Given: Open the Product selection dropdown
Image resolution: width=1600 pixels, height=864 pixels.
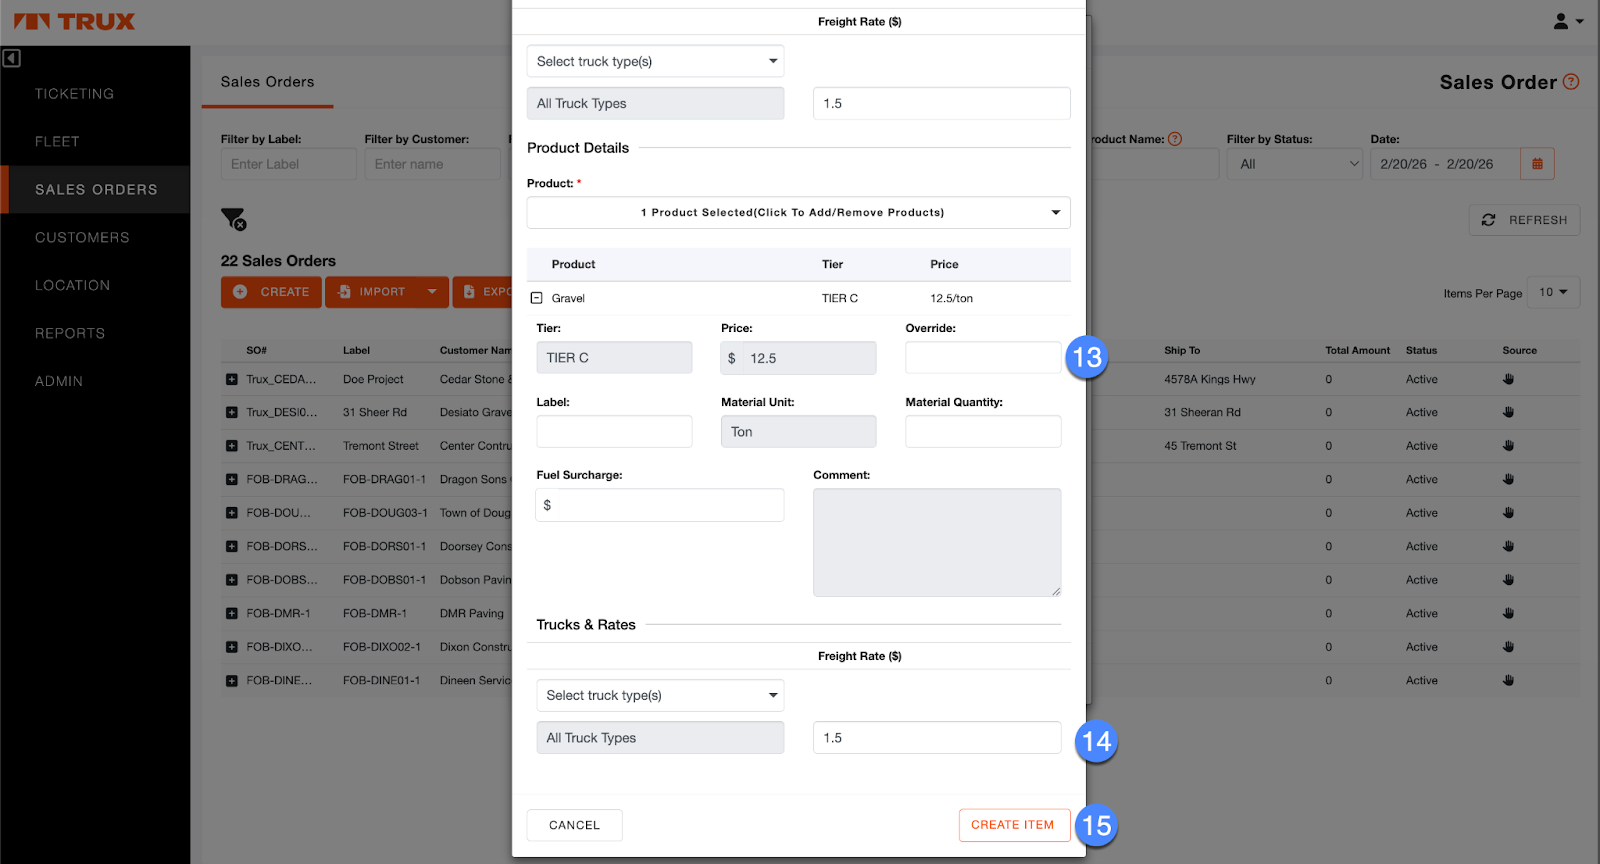Looking at the screenshot, I should [798, 212].
